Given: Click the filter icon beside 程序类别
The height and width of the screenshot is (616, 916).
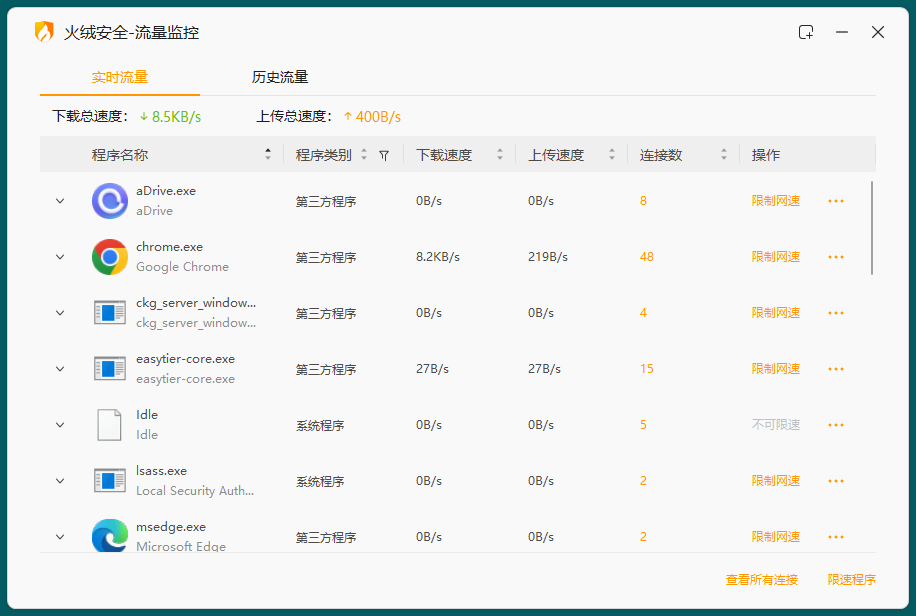Looking at the screenshot, I should pyautogui.click(x=384, y=156).
